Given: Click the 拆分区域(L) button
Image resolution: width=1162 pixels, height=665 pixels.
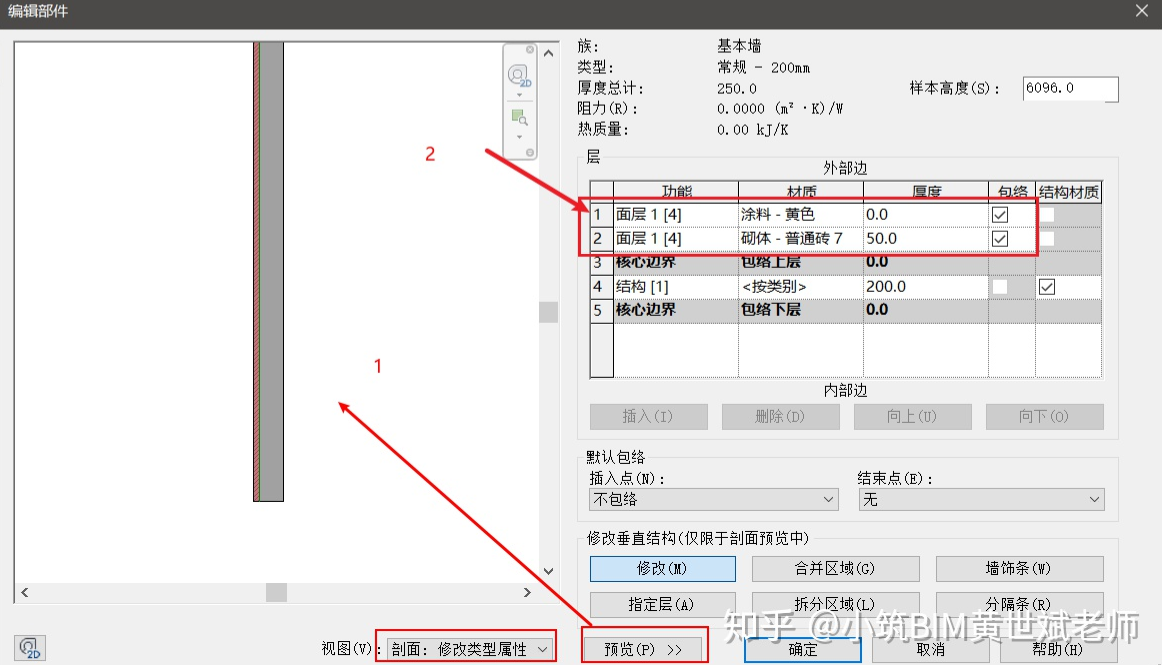Looking at the screenshot, I should click(x=835, y=604).
